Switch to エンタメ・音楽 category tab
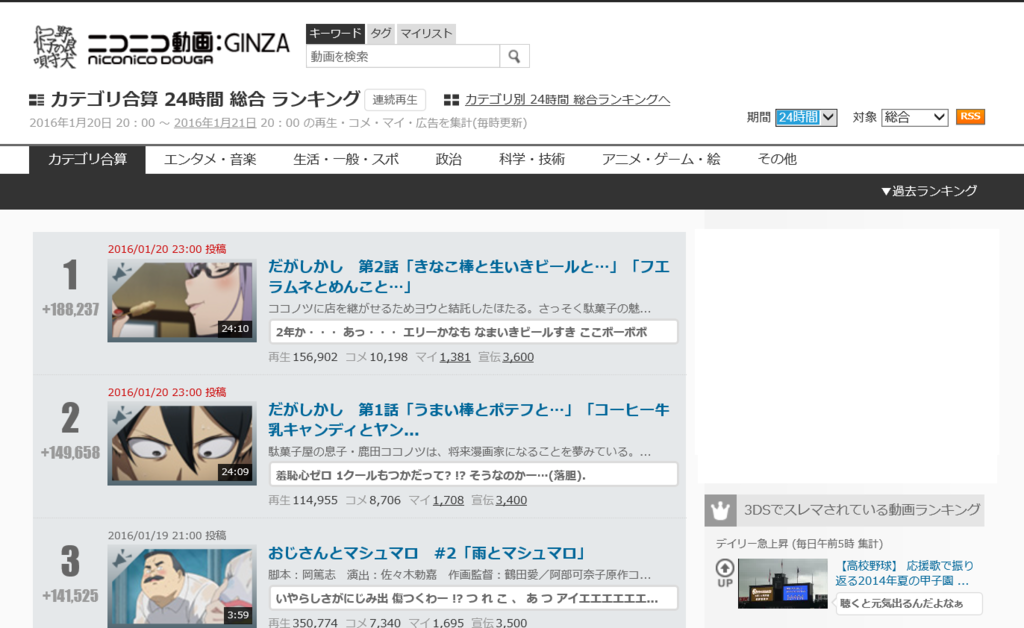The image size is (1024, 628). click(x=210, y=159)
